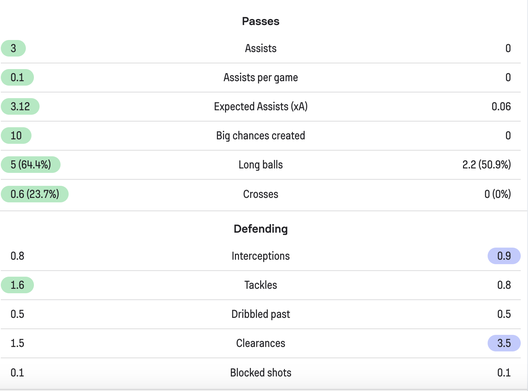Click the Assists stat label

point(261,48)
